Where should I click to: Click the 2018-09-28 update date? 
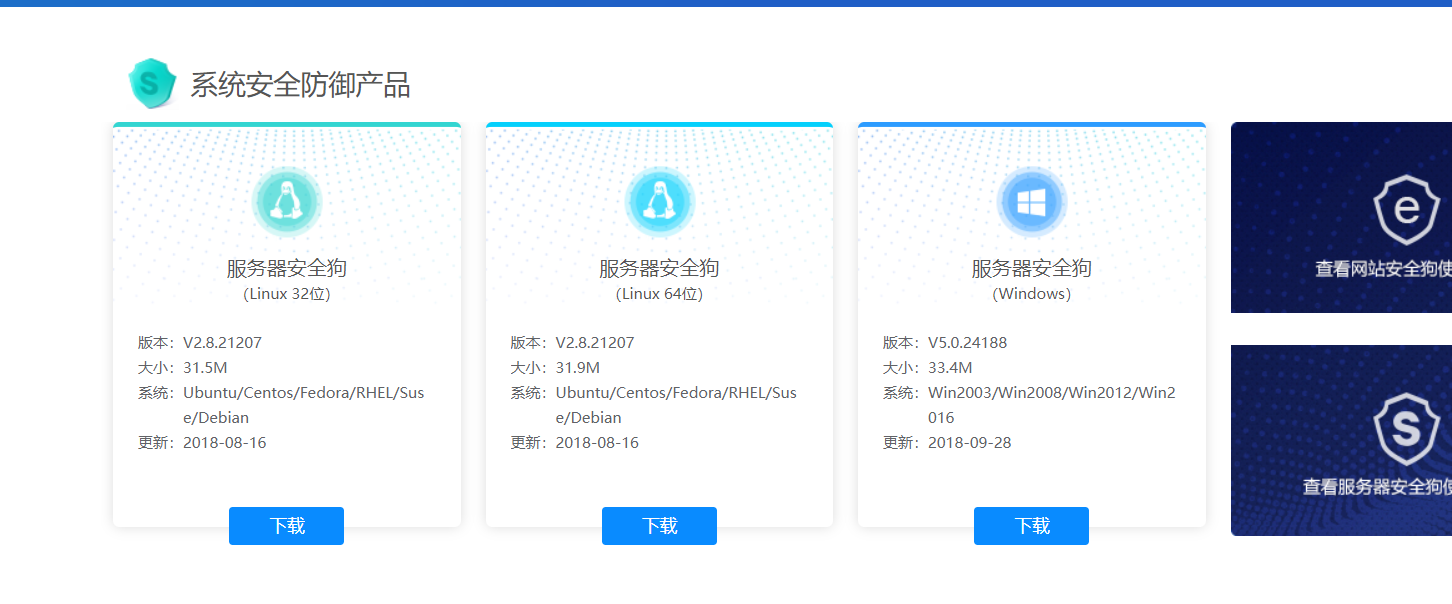coord(969,443)
